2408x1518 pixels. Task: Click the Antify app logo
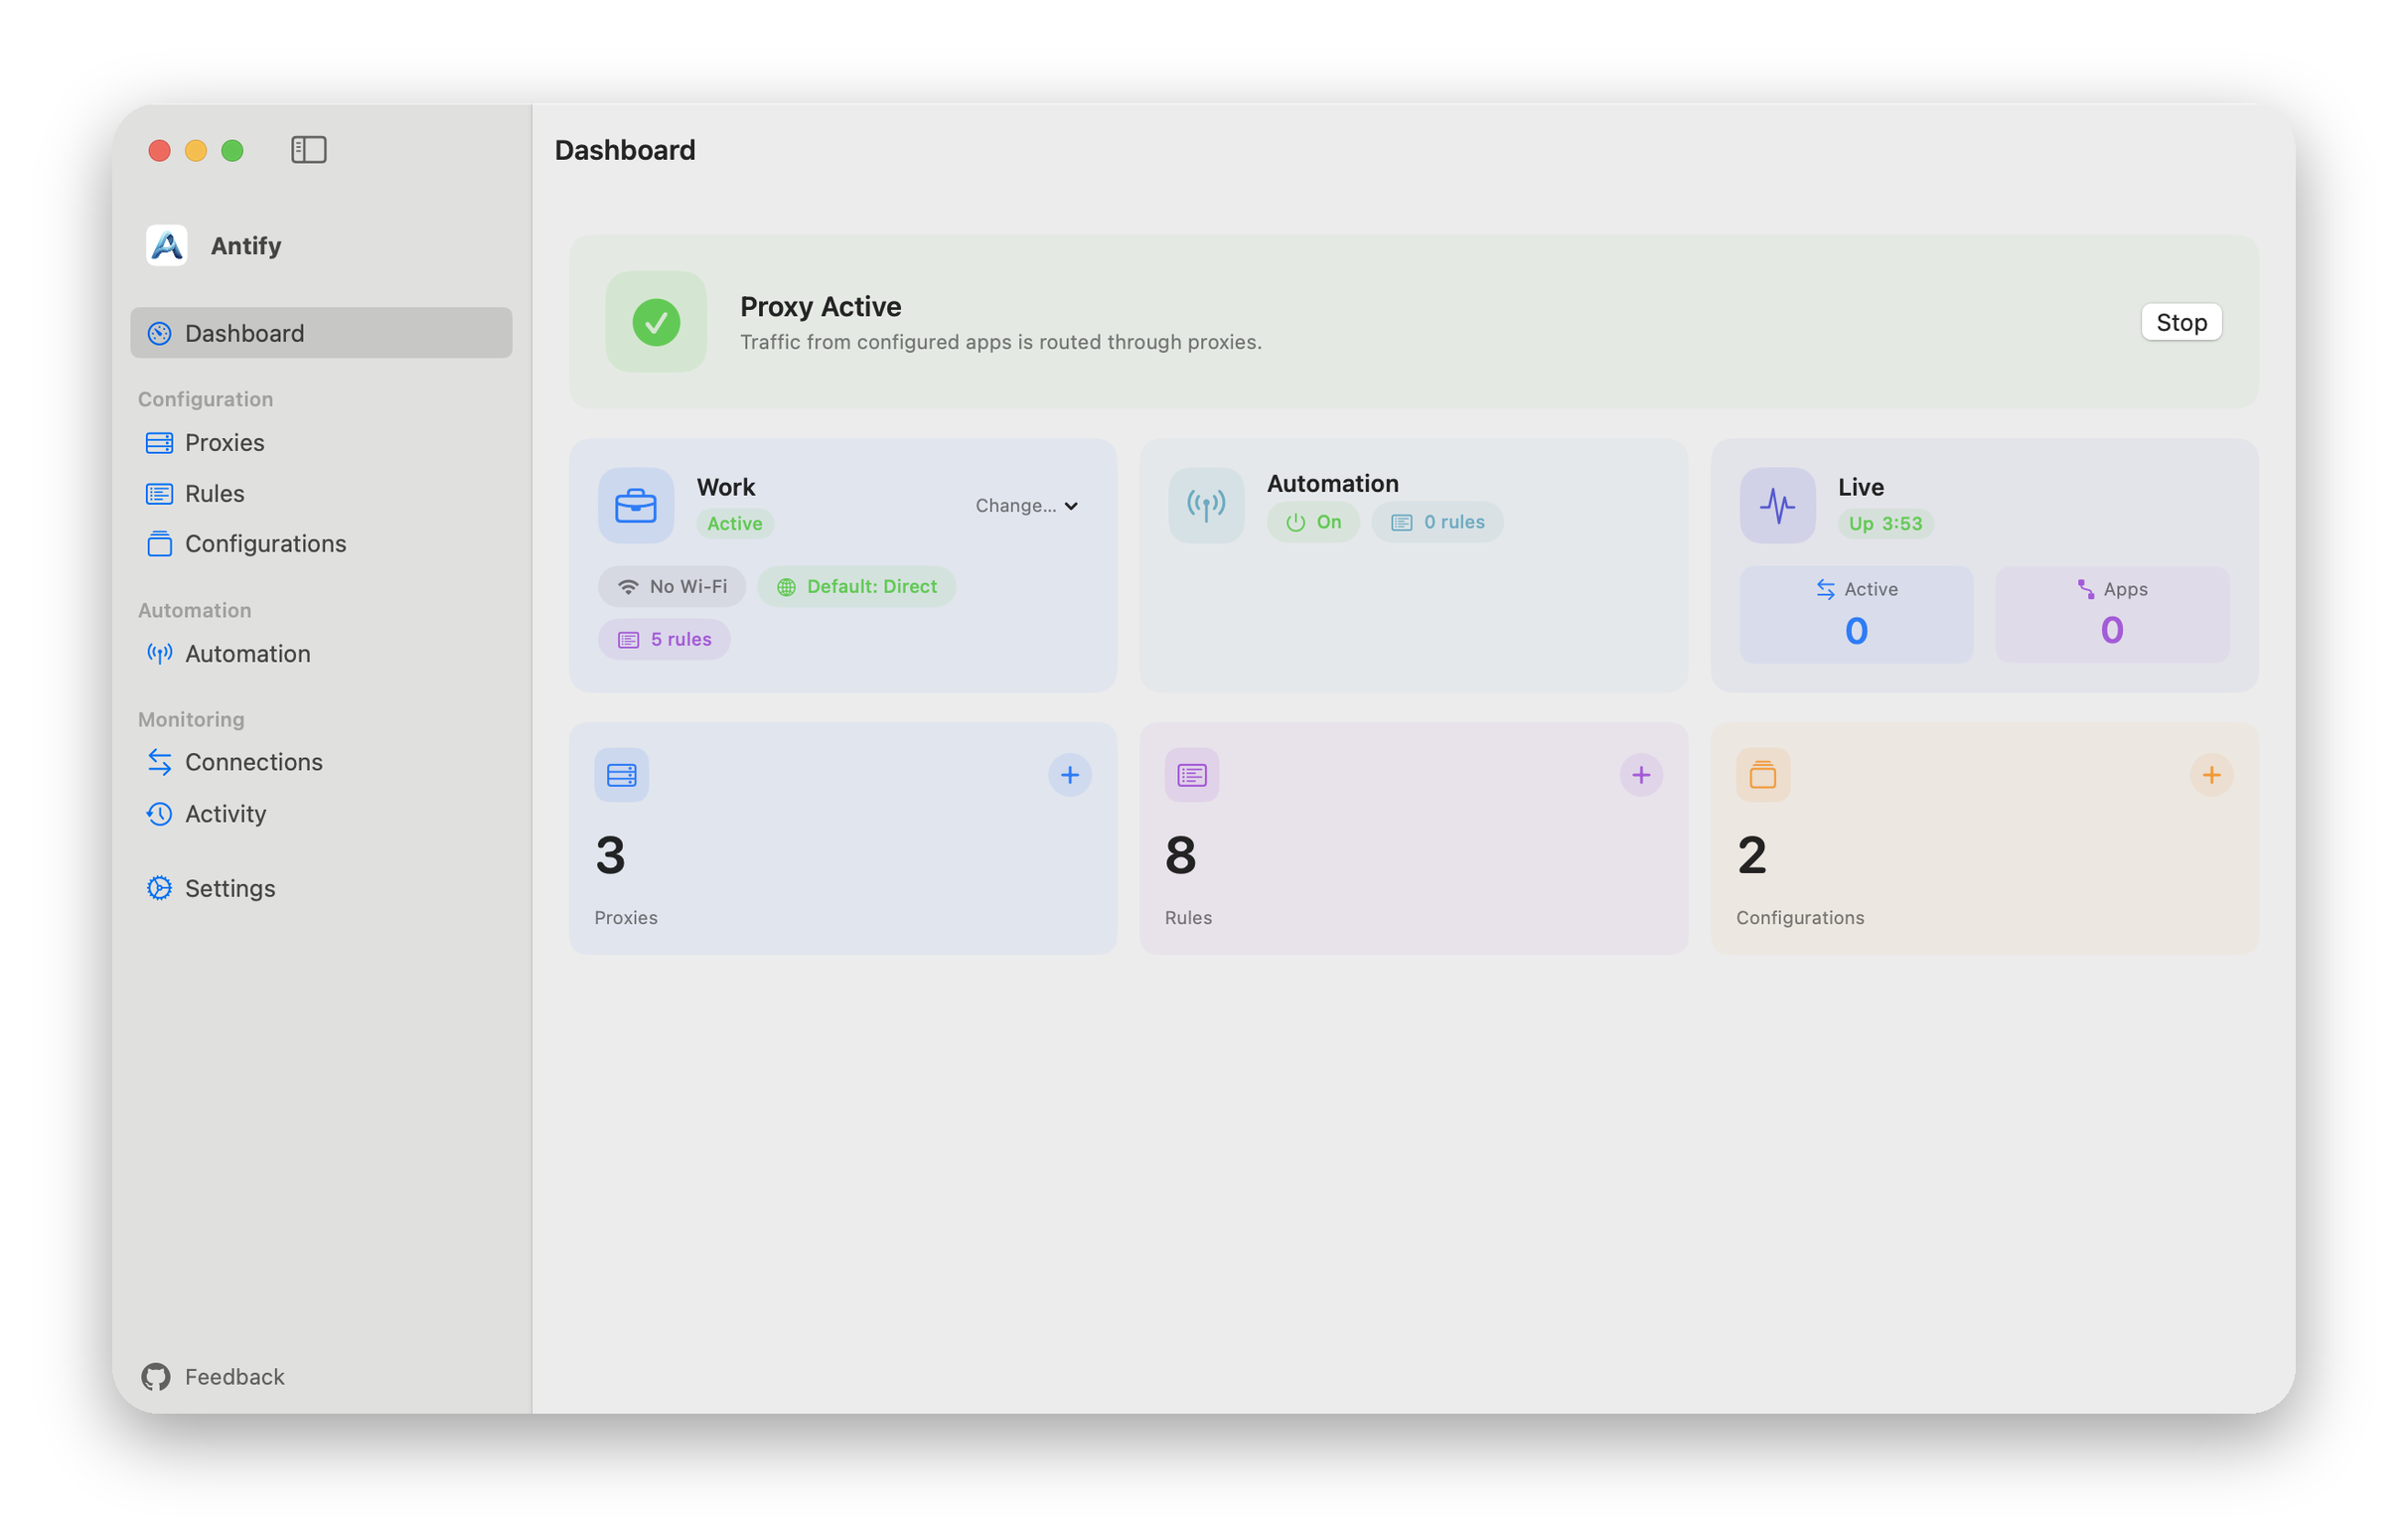click(167, 245)
